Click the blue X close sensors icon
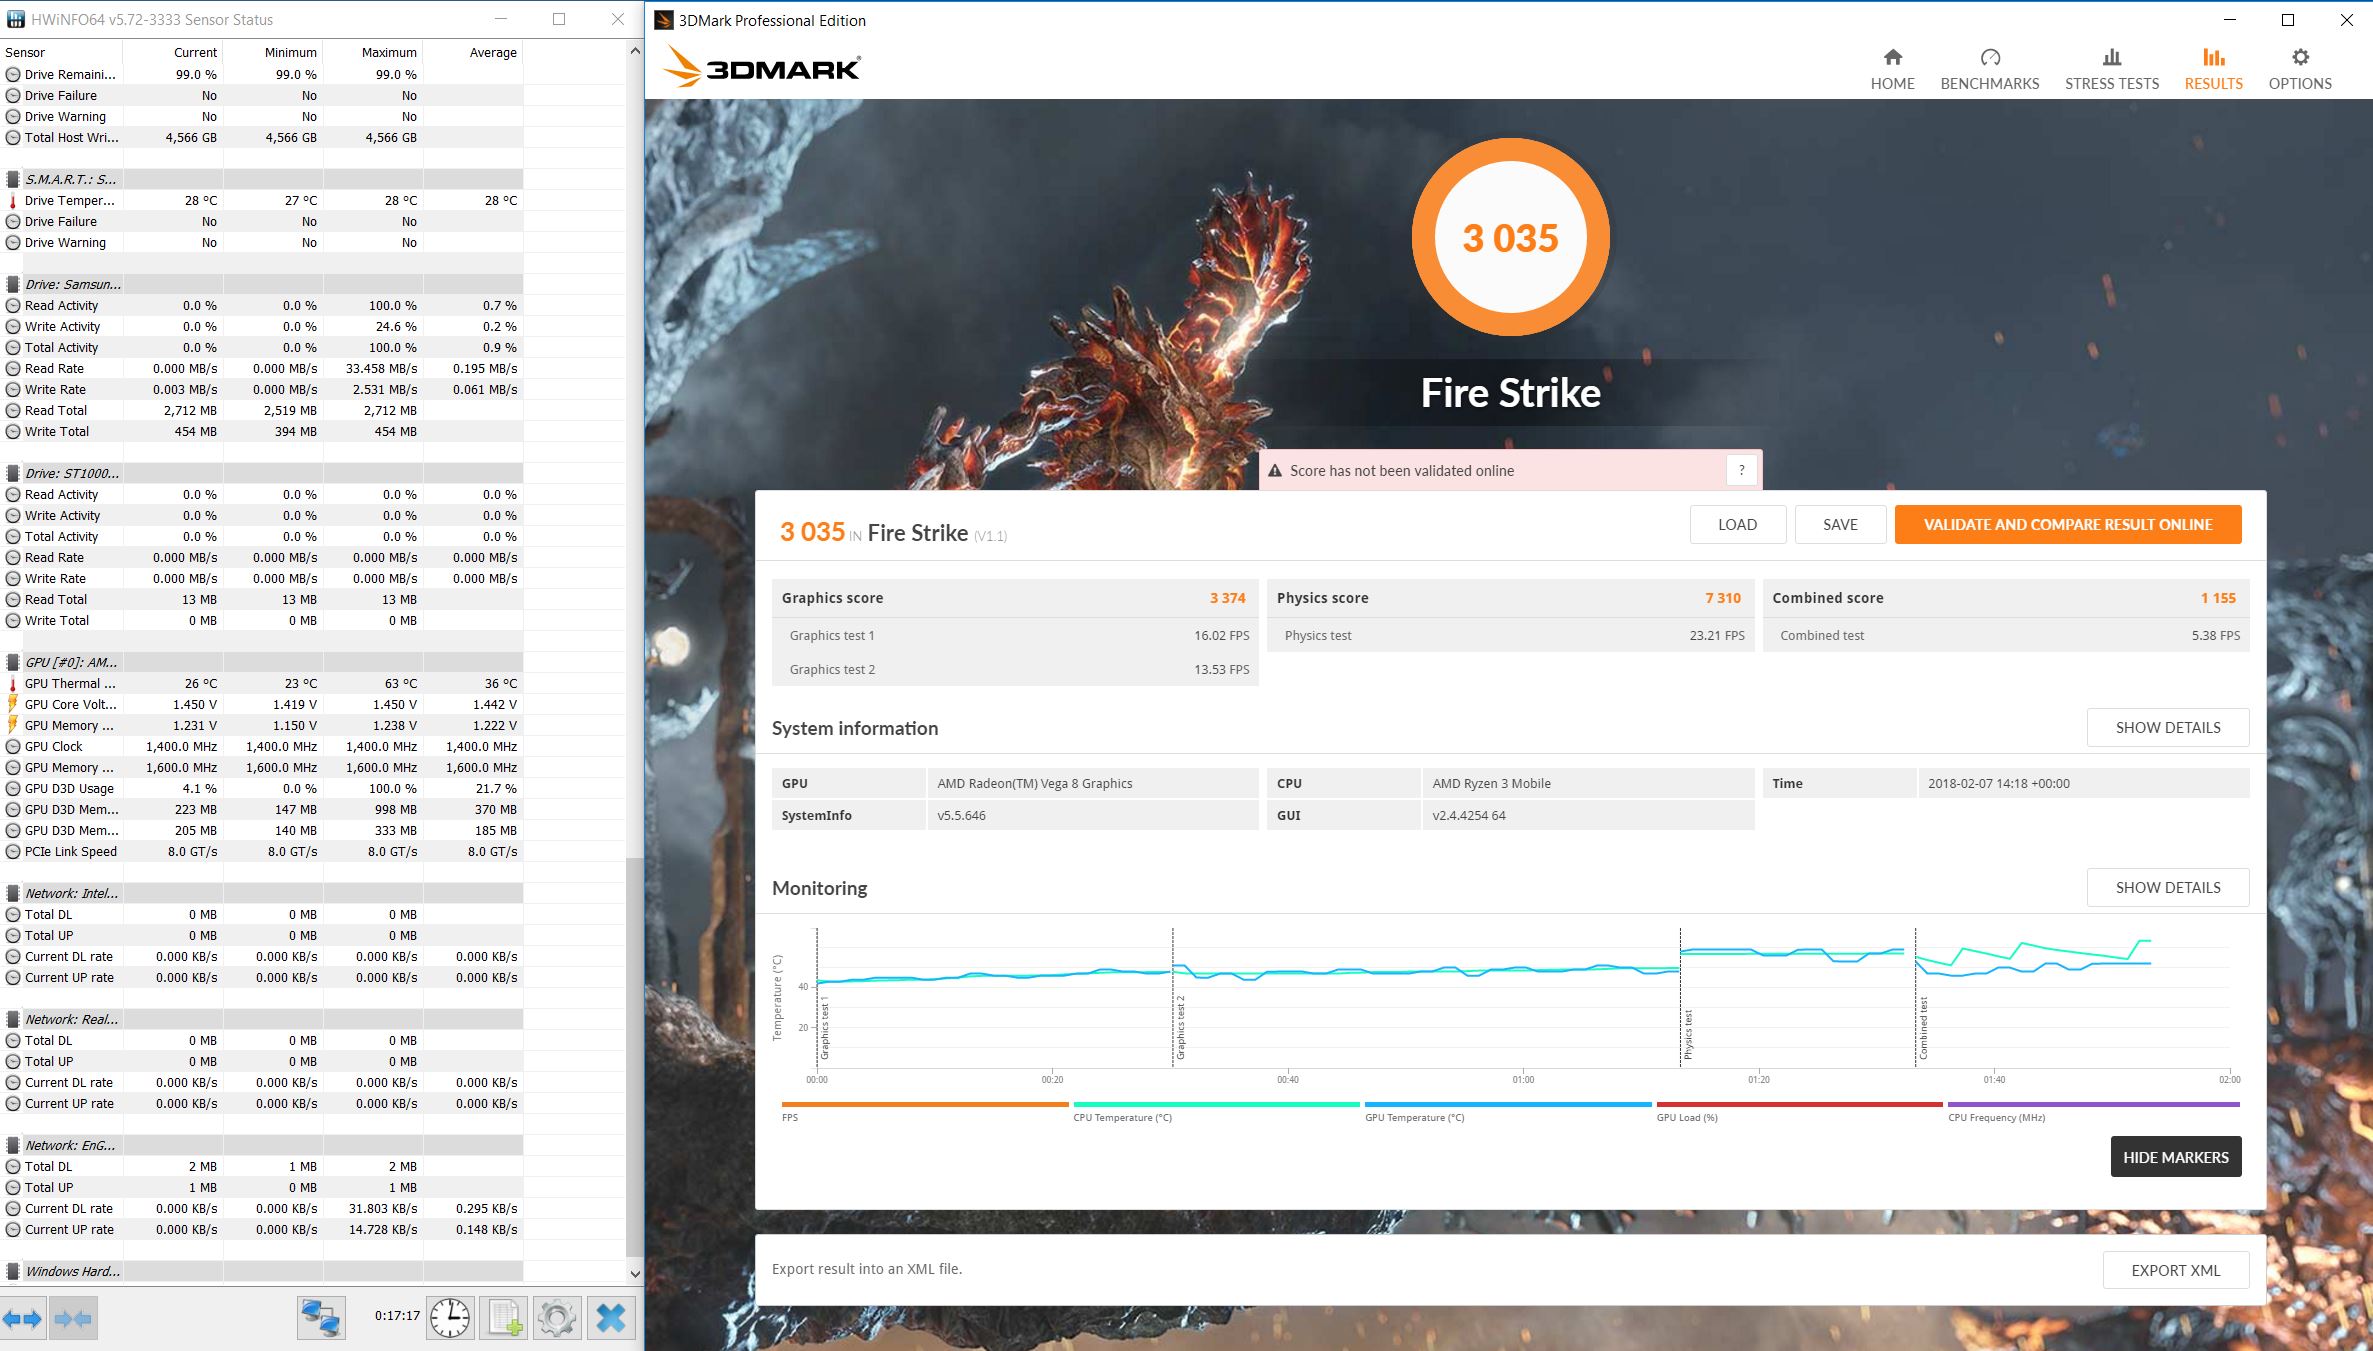The height and width of the screenshot is (1351, 2373). 611,1318
